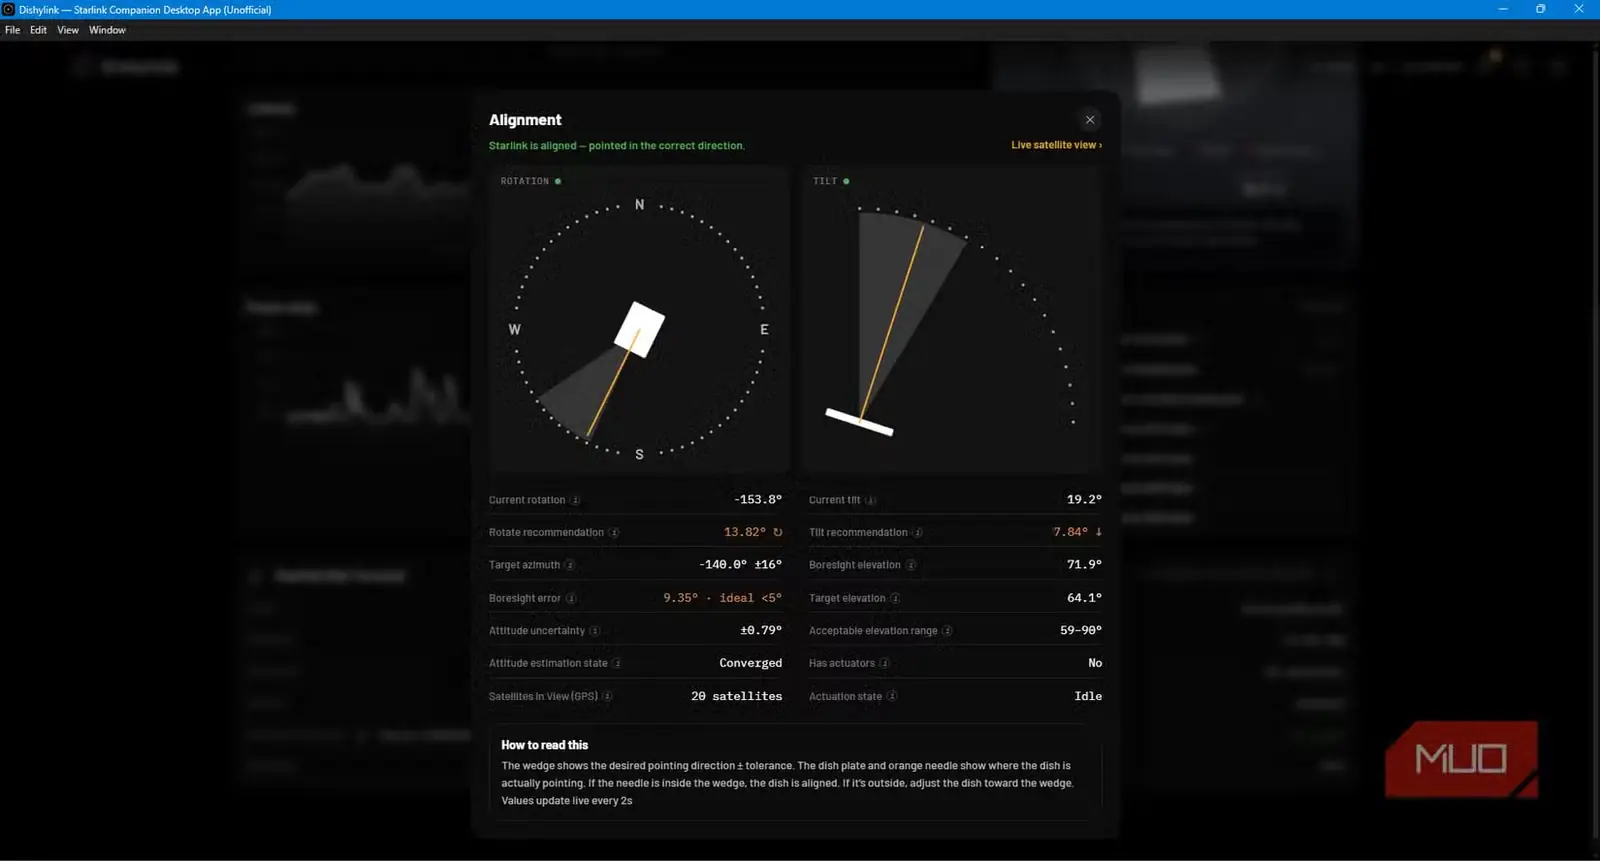Click the target elevation value 64.1°

coord(1084,597)
